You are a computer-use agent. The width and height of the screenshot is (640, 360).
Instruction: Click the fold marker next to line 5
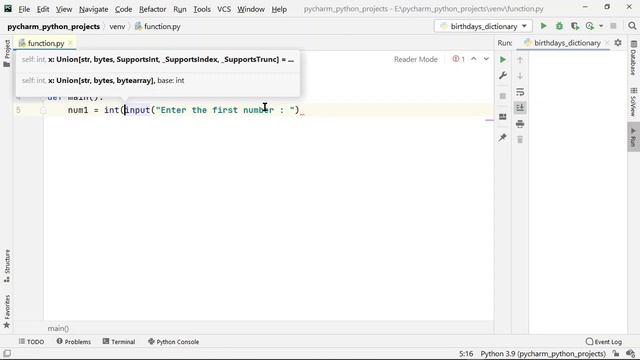coord(43,110)
